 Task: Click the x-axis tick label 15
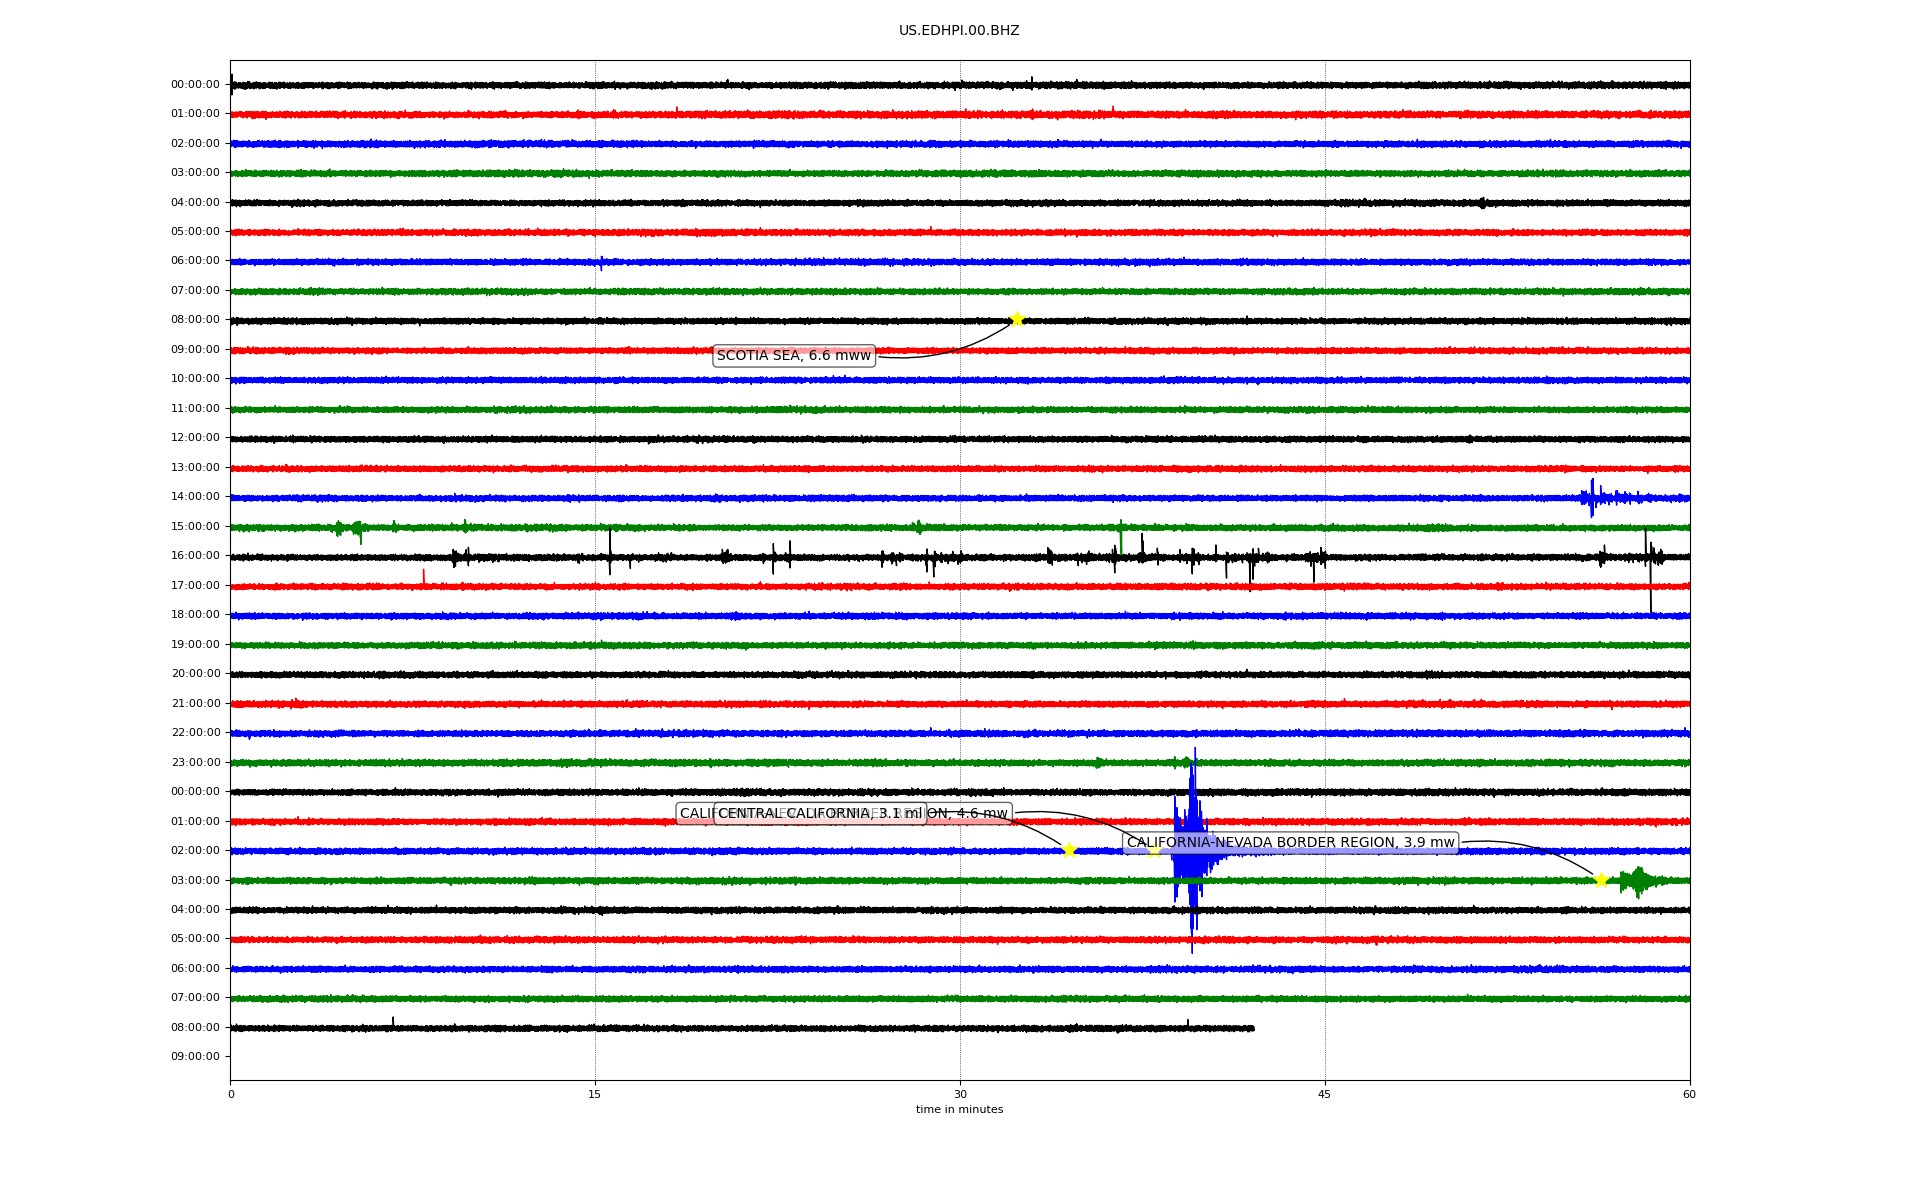595,1094
